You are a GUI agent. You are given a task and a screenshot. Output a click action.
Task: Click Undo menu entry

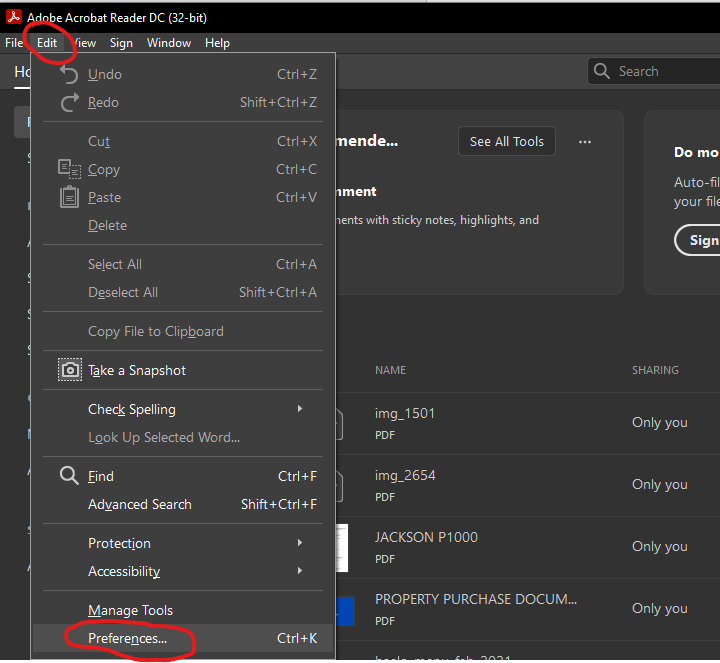pos(183,74)
